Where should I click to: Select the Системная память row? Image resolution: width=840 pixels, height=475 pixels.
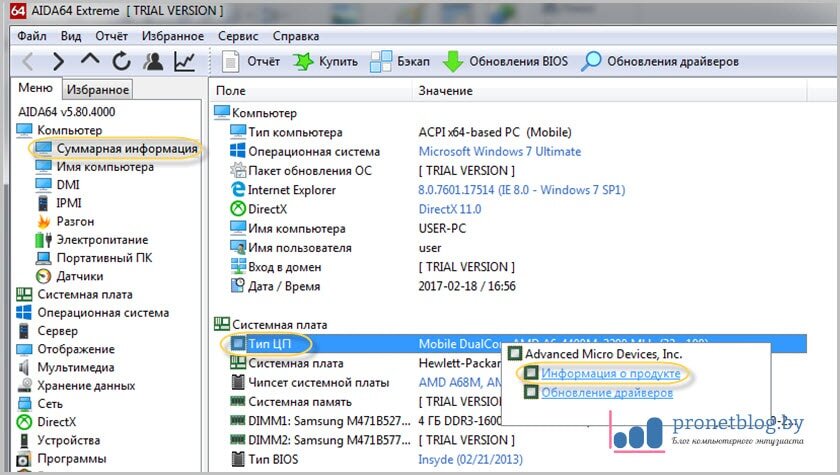(357, 402)
